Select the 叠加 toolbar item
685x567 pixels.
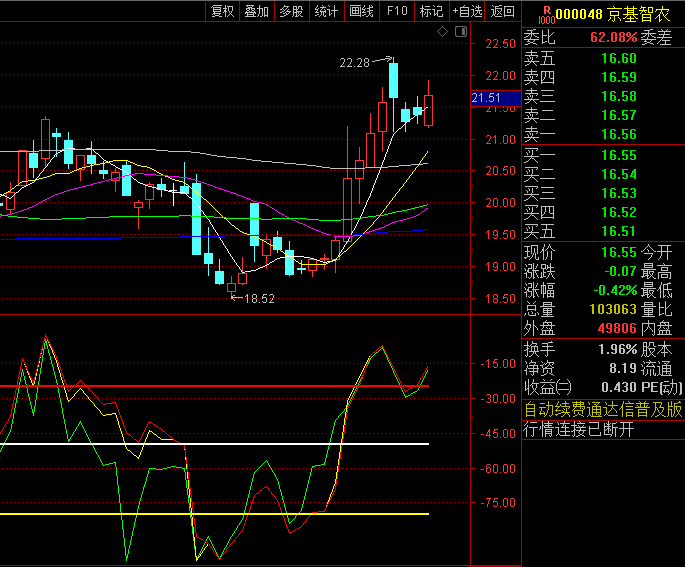pyautogui.click(x=257, y=11)
